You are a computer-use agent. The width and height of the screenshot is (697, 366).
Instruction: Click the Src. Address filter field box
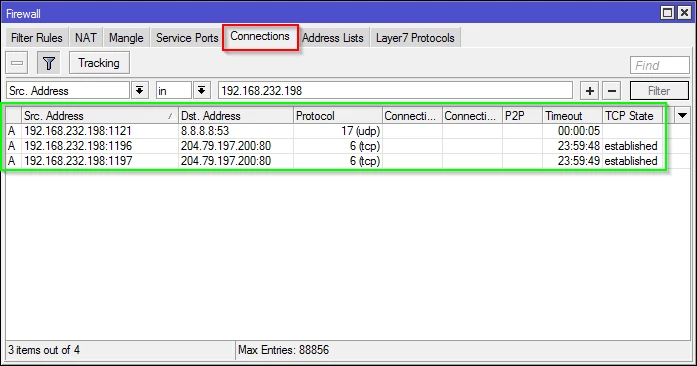point(68,91)
